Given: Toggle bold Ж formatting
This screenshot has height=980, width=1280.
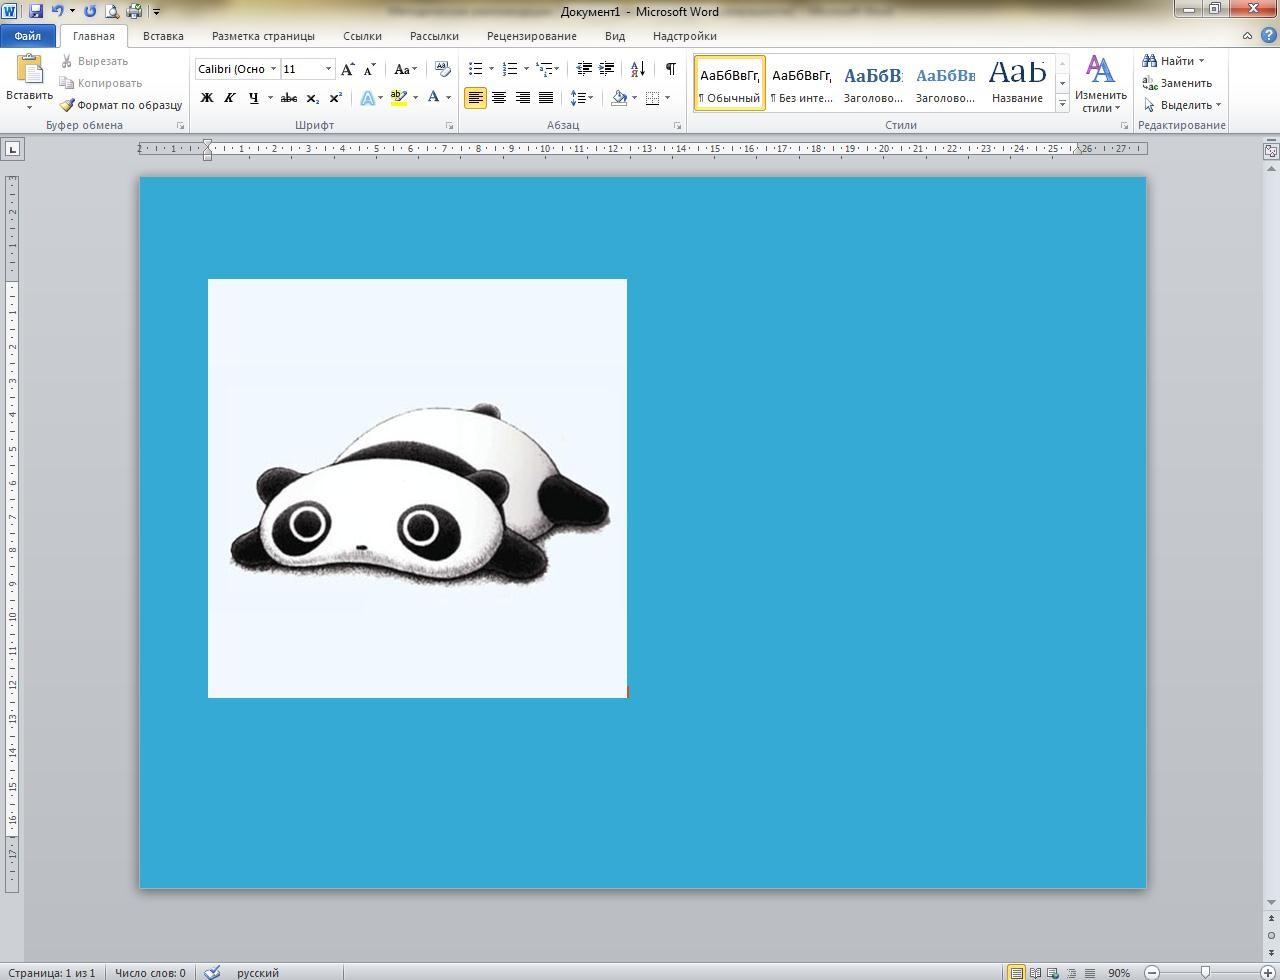Looking at the screenshot, I should pos(207,98).
